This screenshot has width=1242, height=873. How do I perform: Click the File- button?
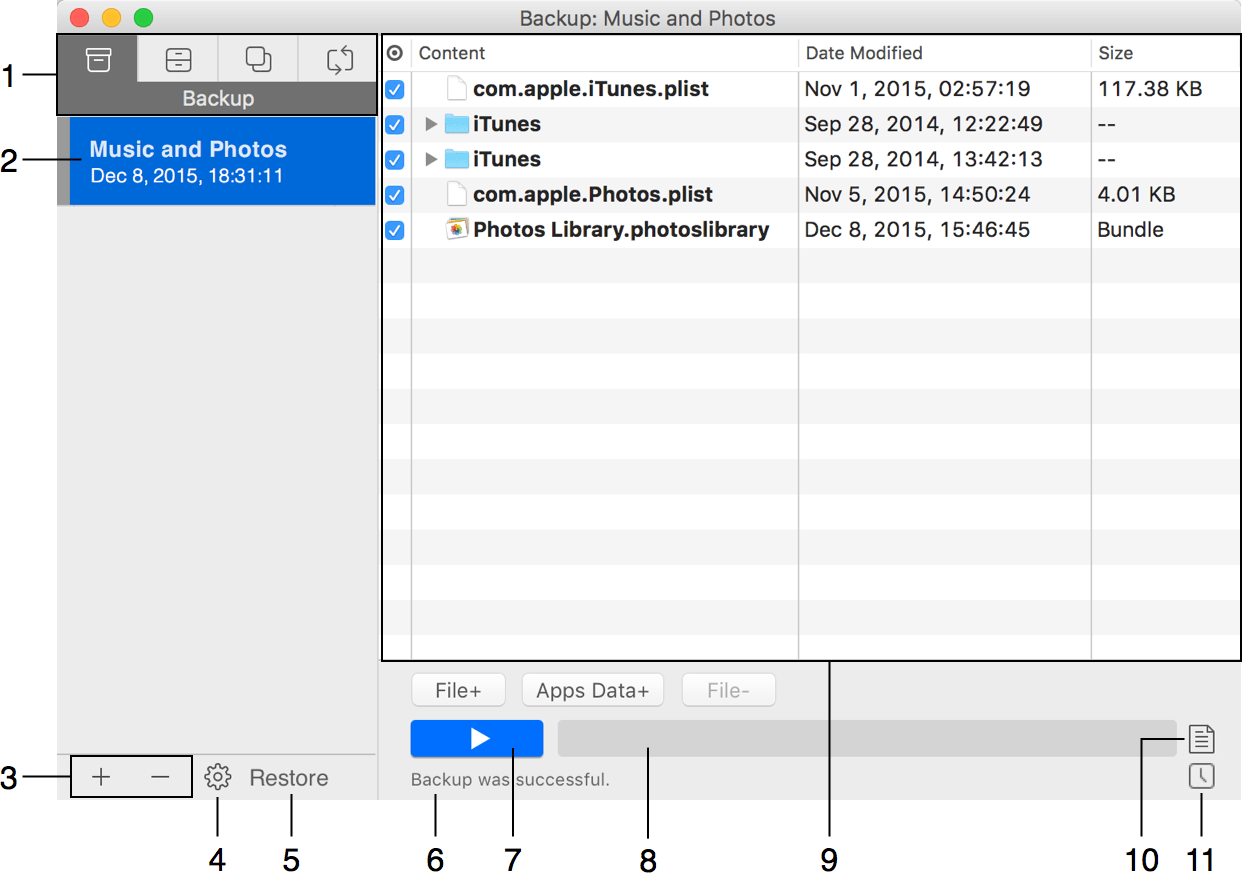[728, 690]
